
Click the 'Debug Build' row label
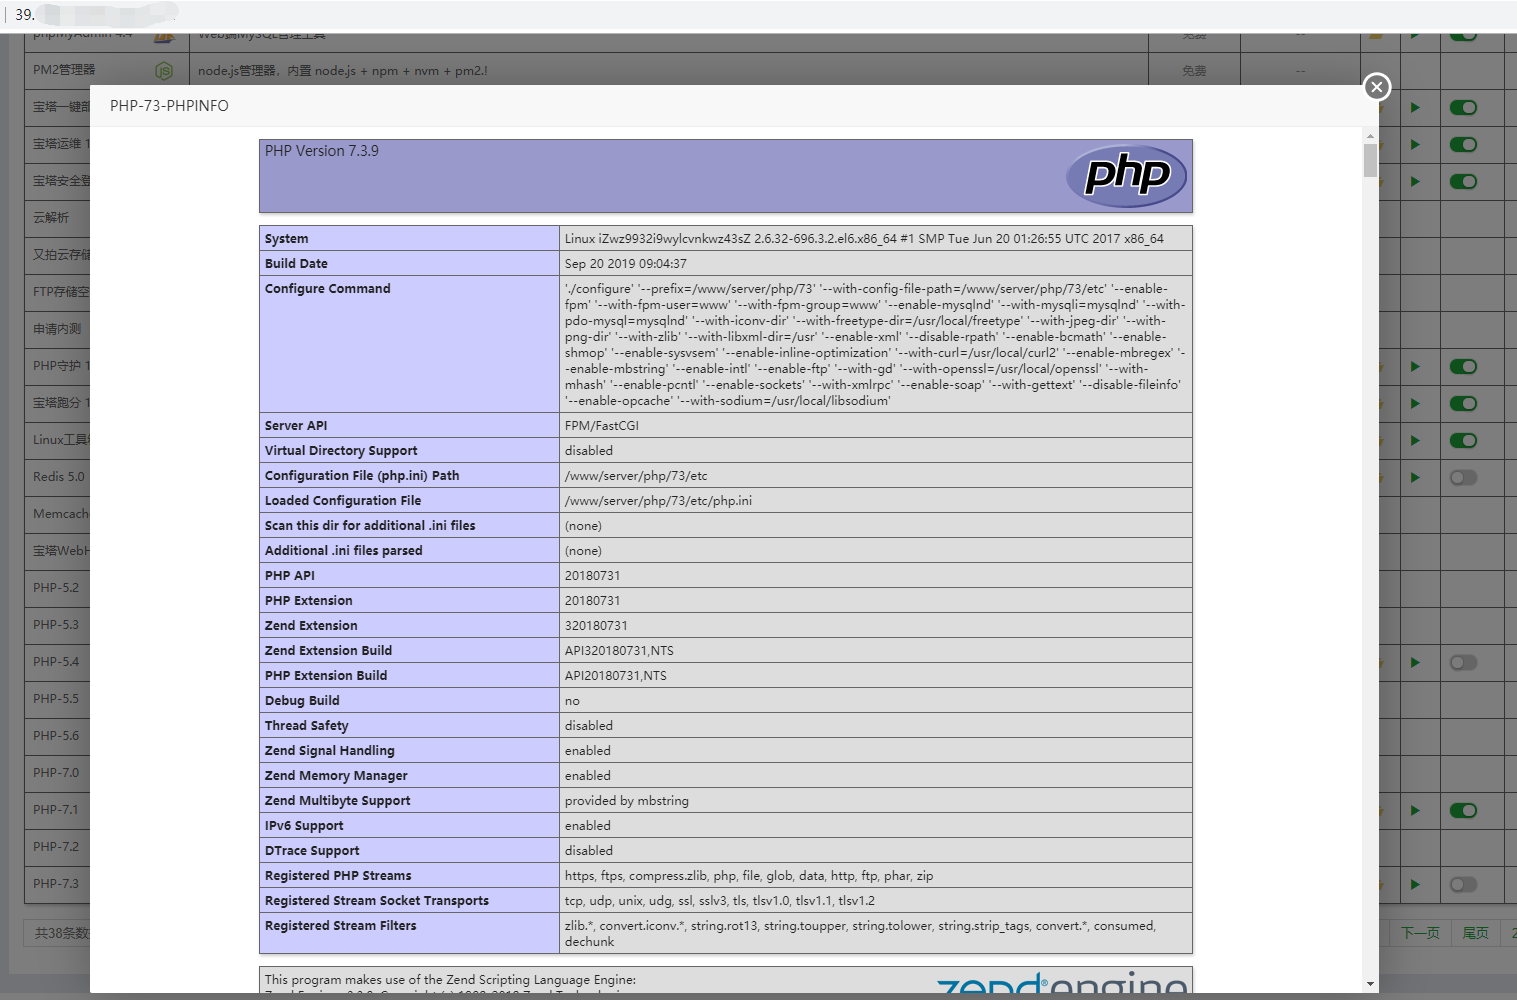coord(302,701)
